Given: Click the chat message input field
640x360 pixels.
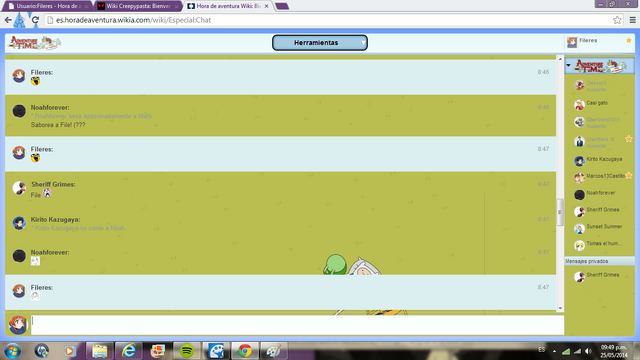Looking at the screenshot, I should click(298, 325).
